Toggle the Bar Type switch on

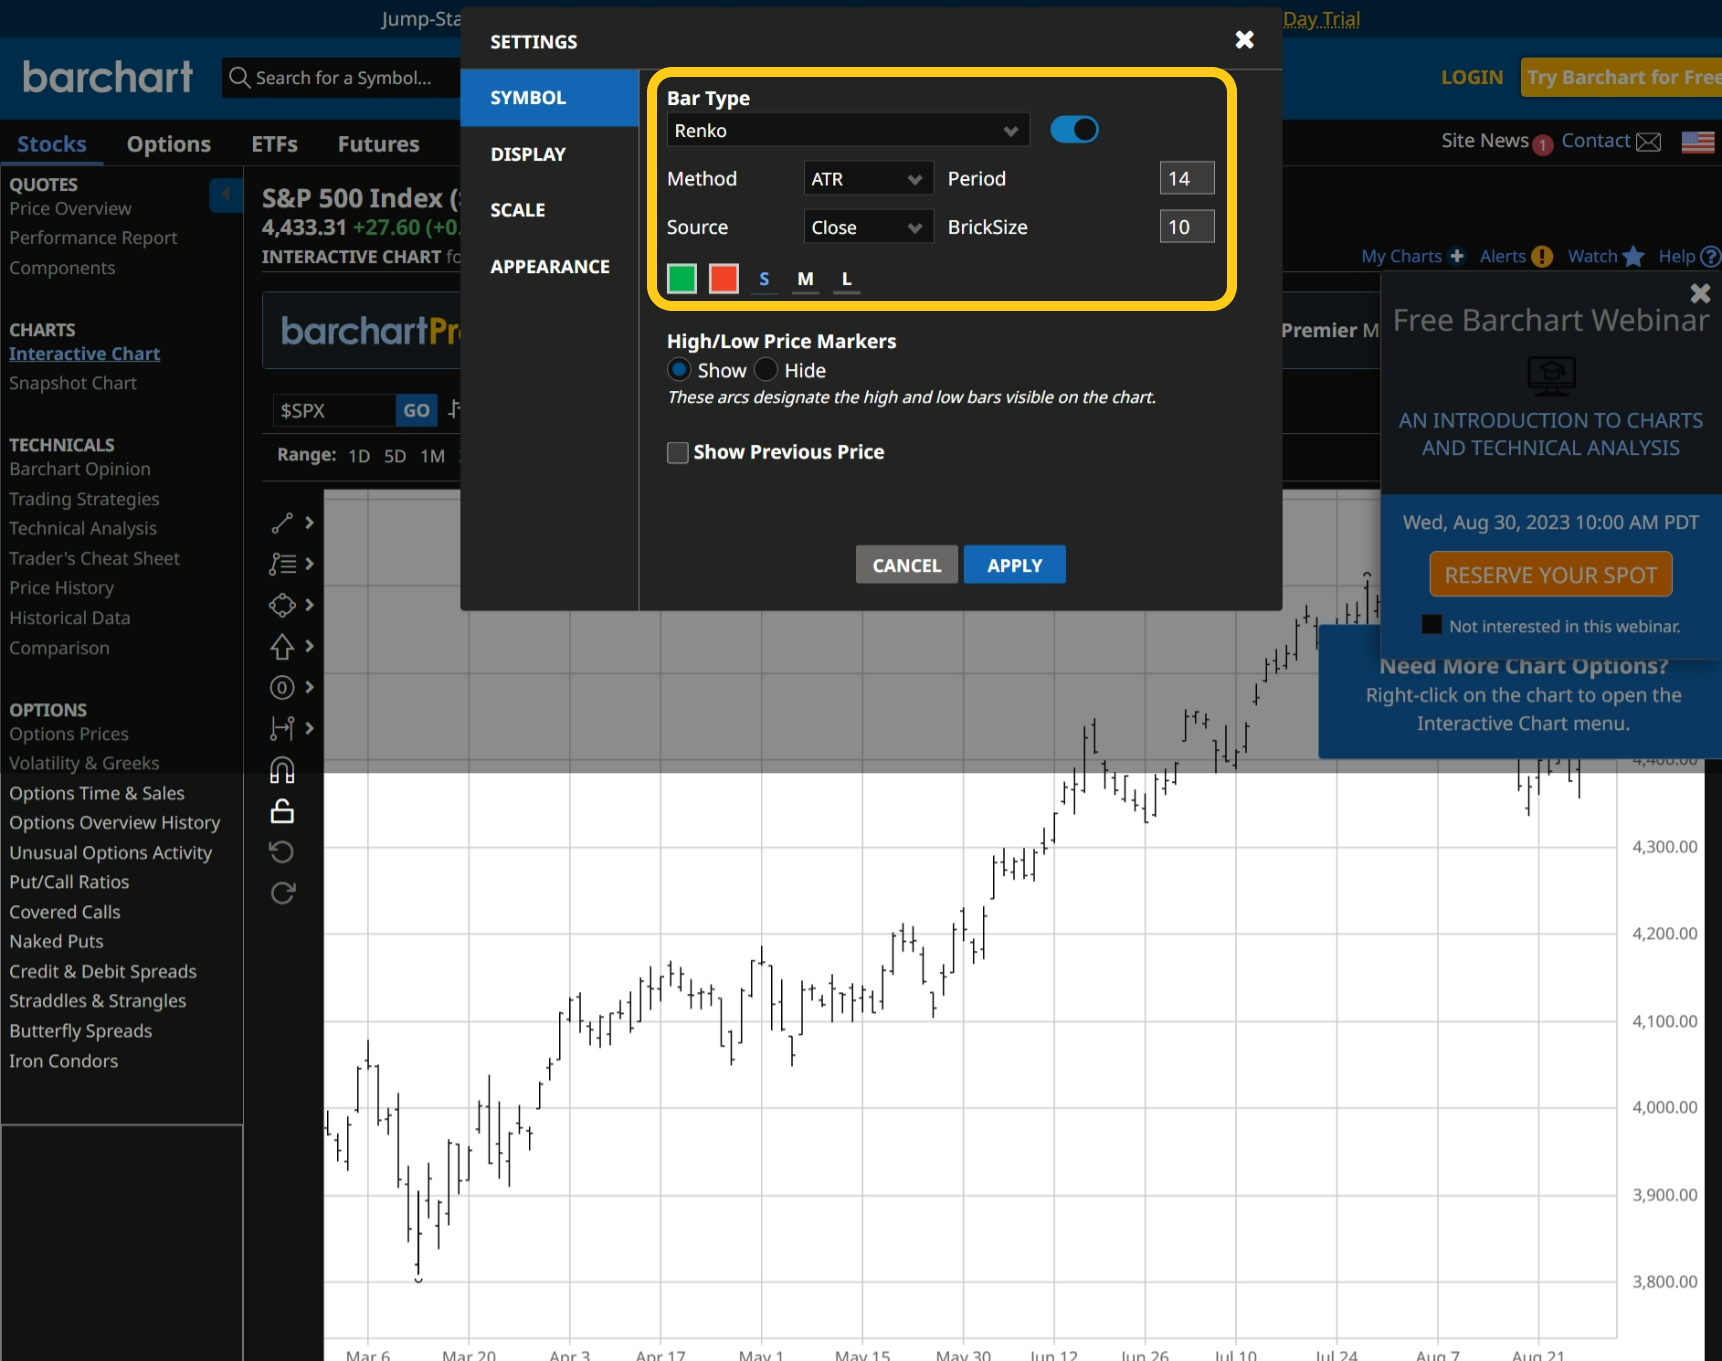click(x=1074, y=129)
